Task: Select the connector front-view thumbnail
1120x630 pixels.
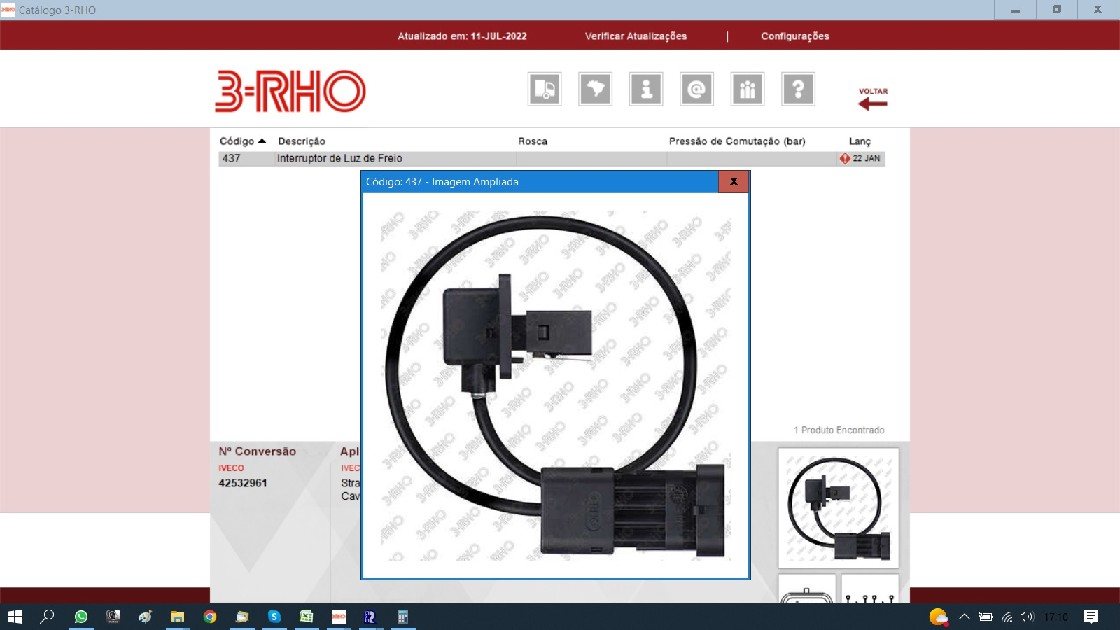Action: [x=807, y=592]
